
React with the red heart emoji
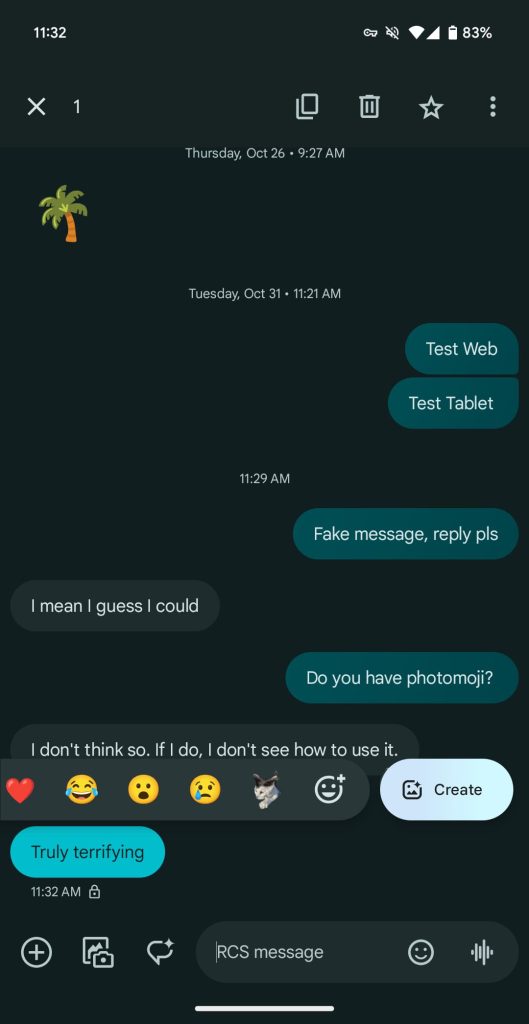point(20,791)
